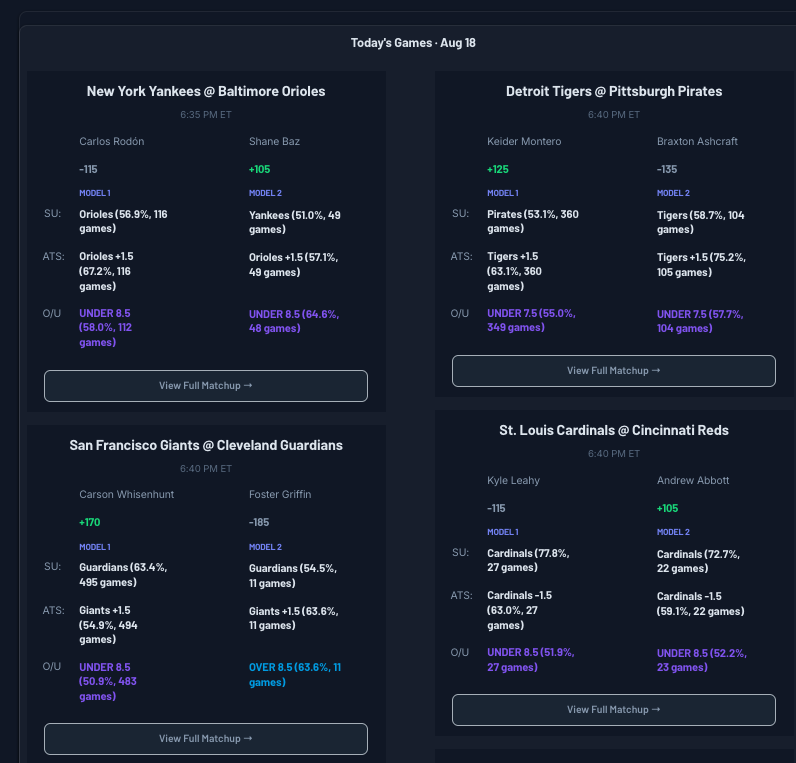Click pitcher name Carson Whisenhunt

(x=126, y=494)
